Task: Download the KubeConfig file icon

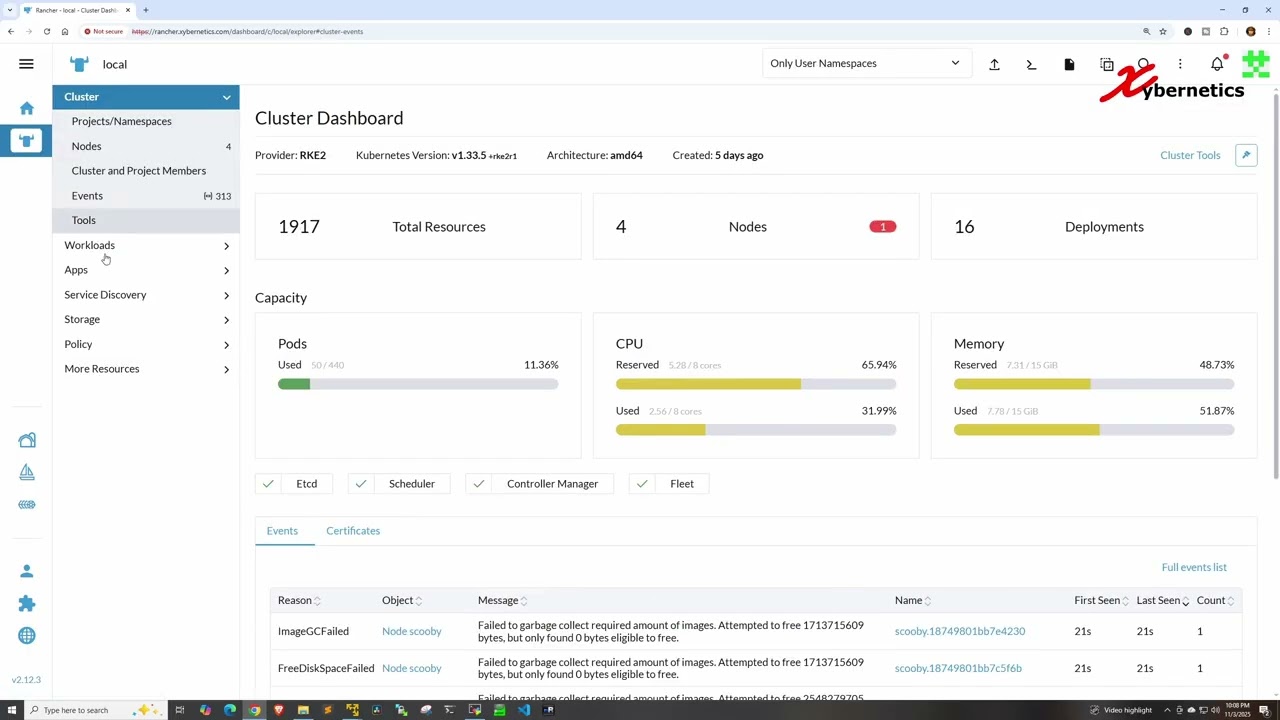Action: [x=1069, y=64]
